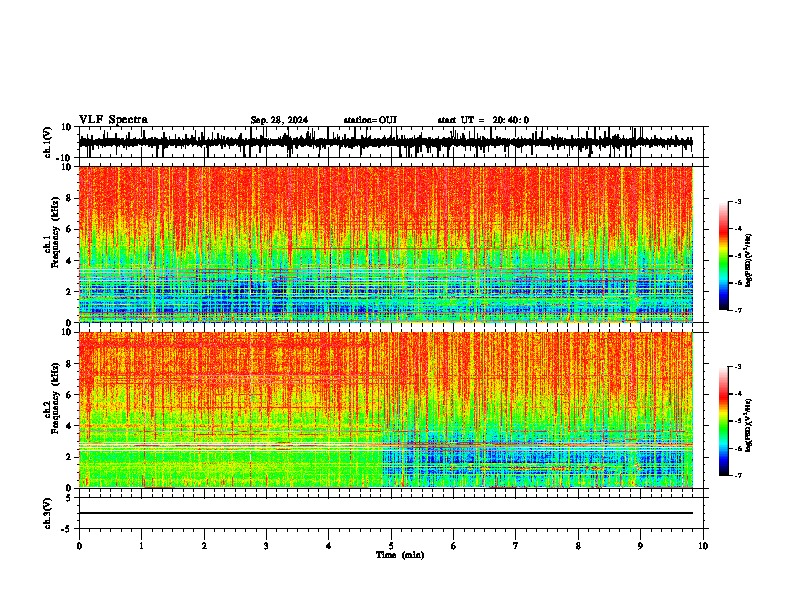Click the "-3" label on ch.1 colorbar
The width and height of the screenshot is (792, 612).
coord(737,201)
